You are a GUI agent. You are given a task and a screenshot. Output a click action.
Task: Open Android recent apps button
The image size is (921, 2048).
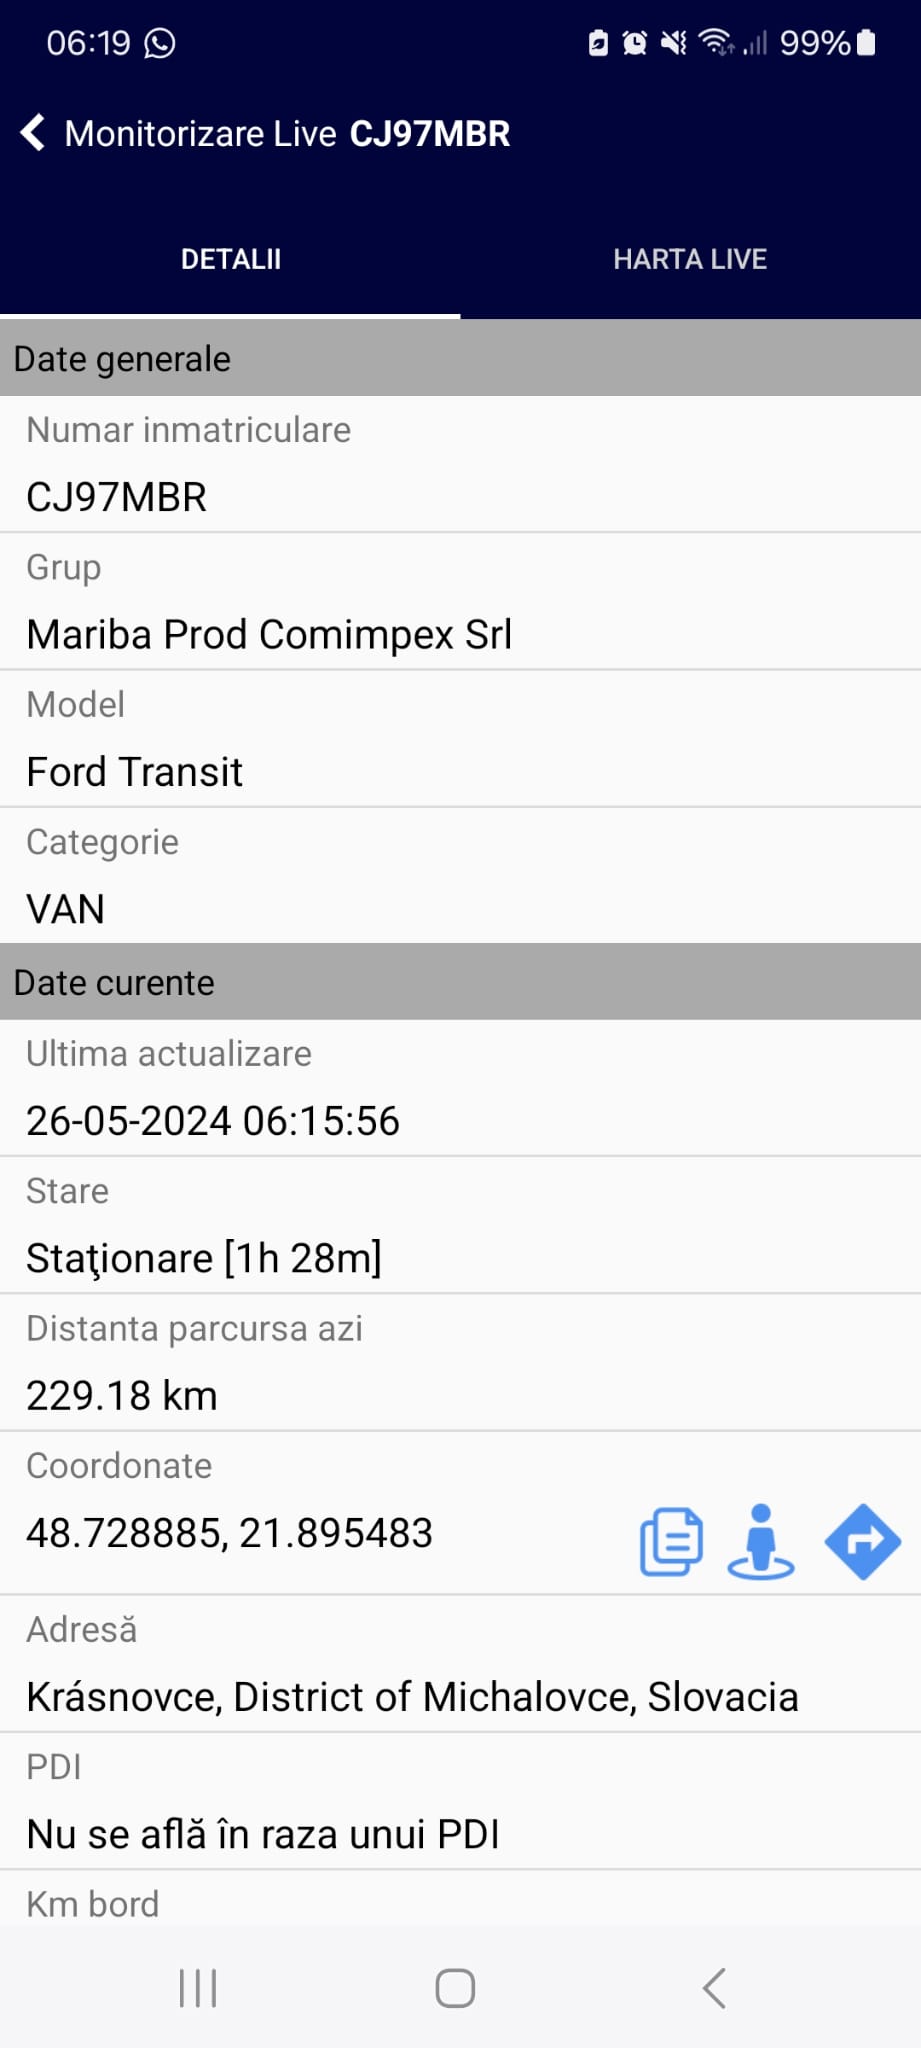coord(198,1988)
